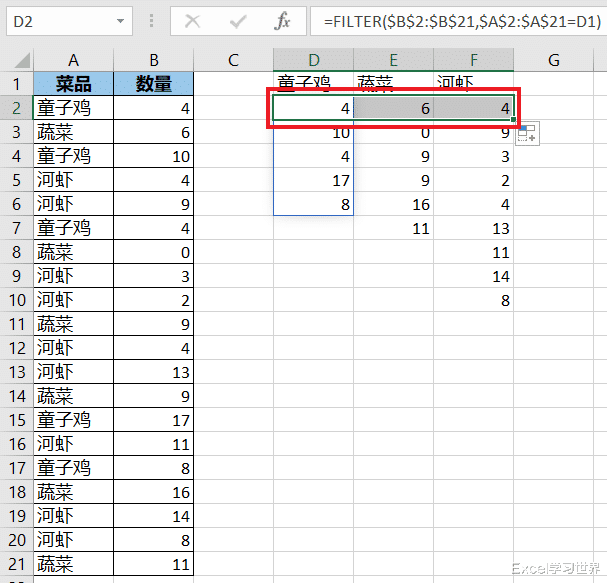Select cell B13 with value 13
This screenshot has width=607, height=583.
click(154, 372)
